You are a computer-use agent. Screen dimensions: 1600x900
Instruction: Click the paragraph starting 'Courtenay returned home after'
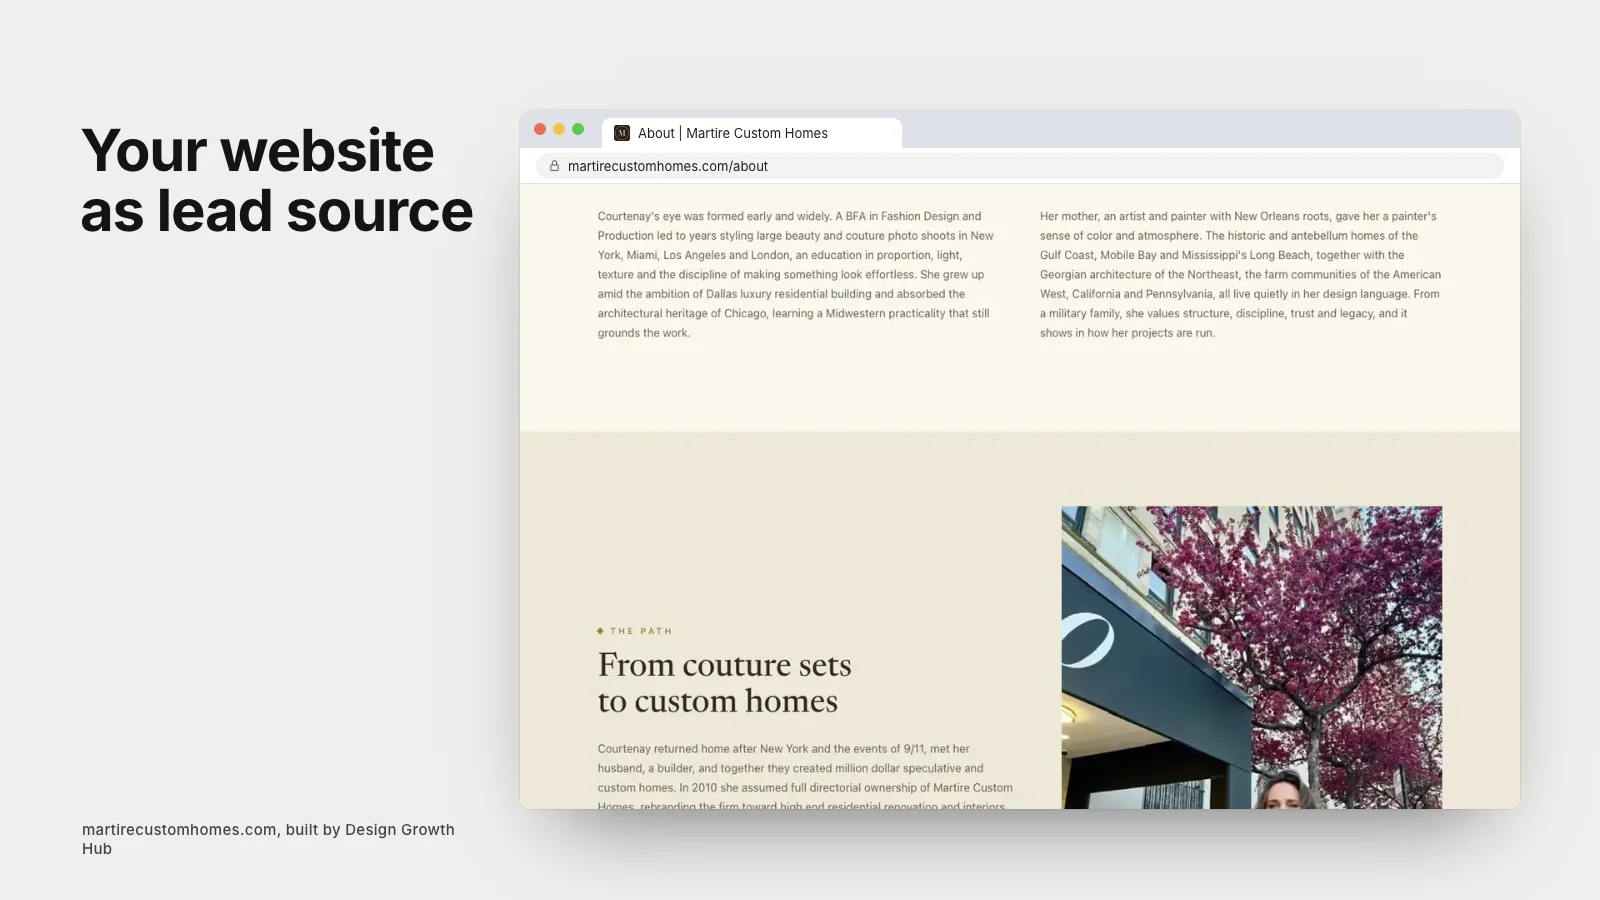pos(805,777)
